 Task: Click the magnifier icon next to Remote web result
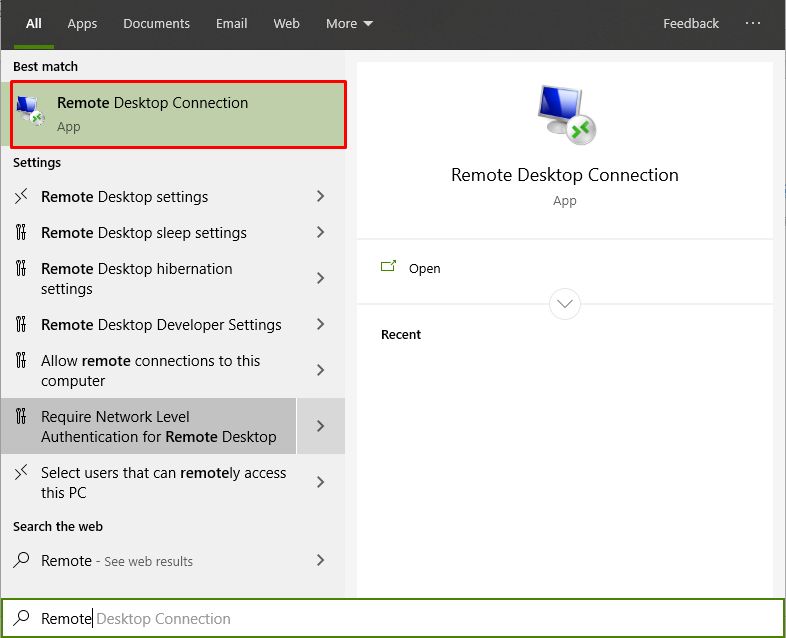21,560
